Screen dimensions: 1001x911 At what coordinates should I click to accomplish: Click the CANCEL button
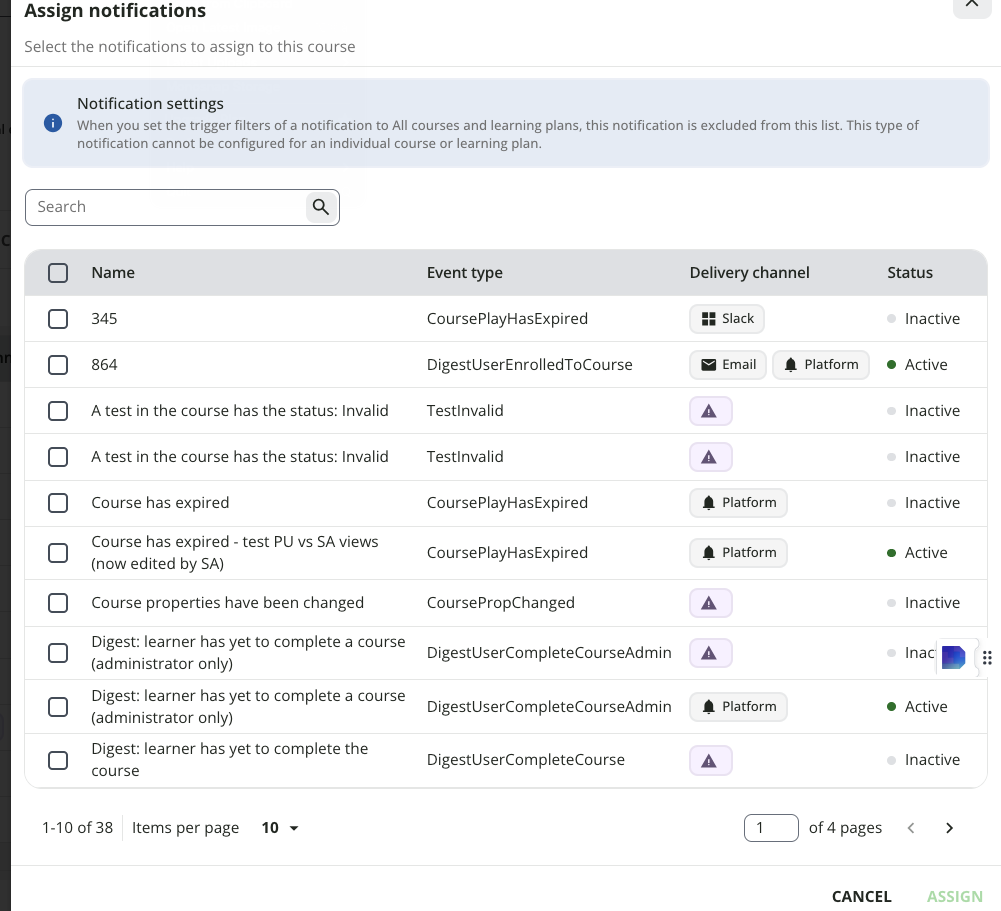[x=861, y=896]
